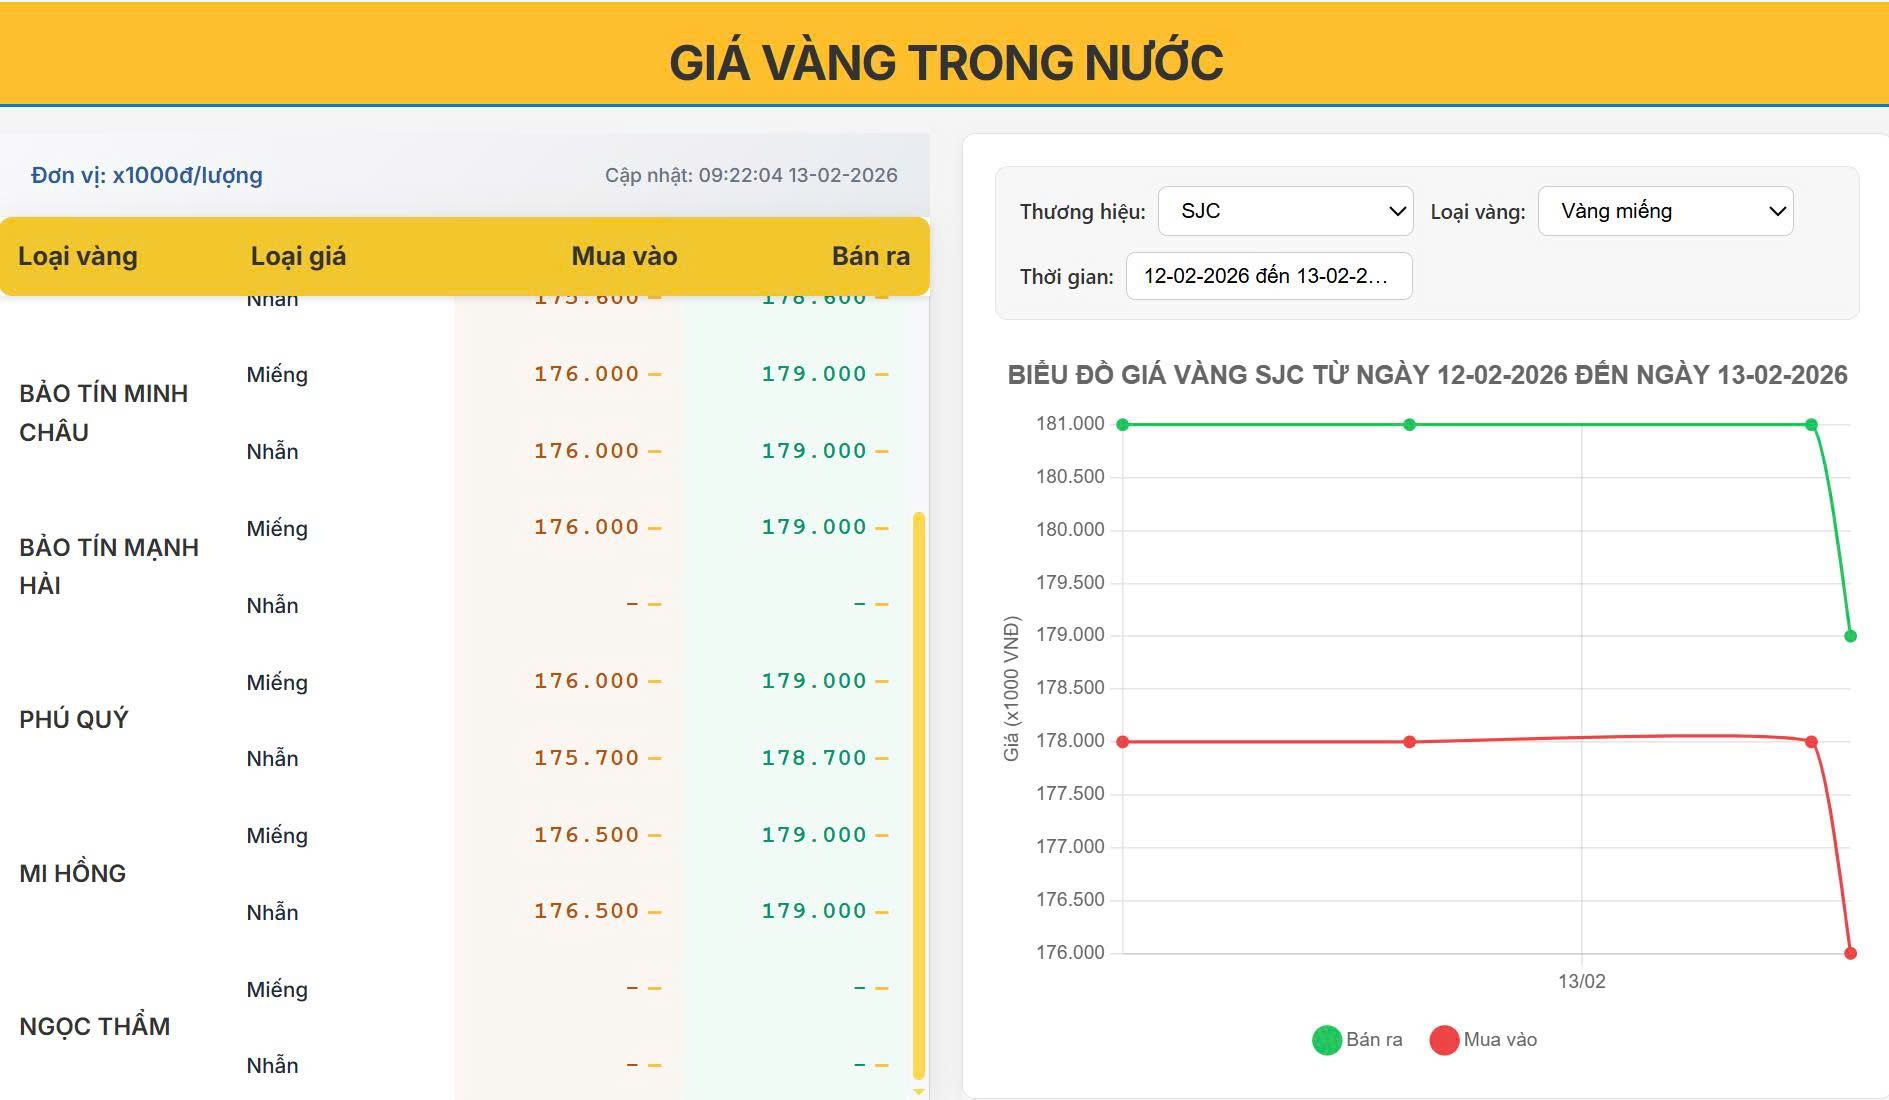Click the red Mua vào legend circle
Image resolution: width=1889 pixels, height=1100 pixels.
click(1444, 1040)
